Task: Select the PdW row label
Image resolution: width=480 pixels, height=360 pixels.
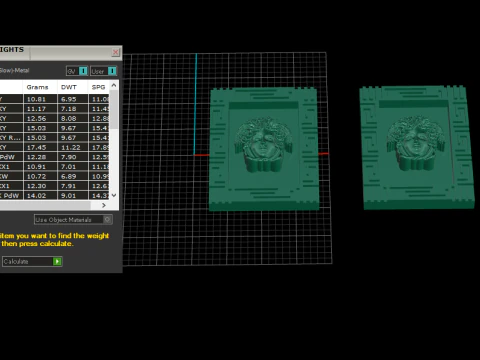Action: (11, 157)
